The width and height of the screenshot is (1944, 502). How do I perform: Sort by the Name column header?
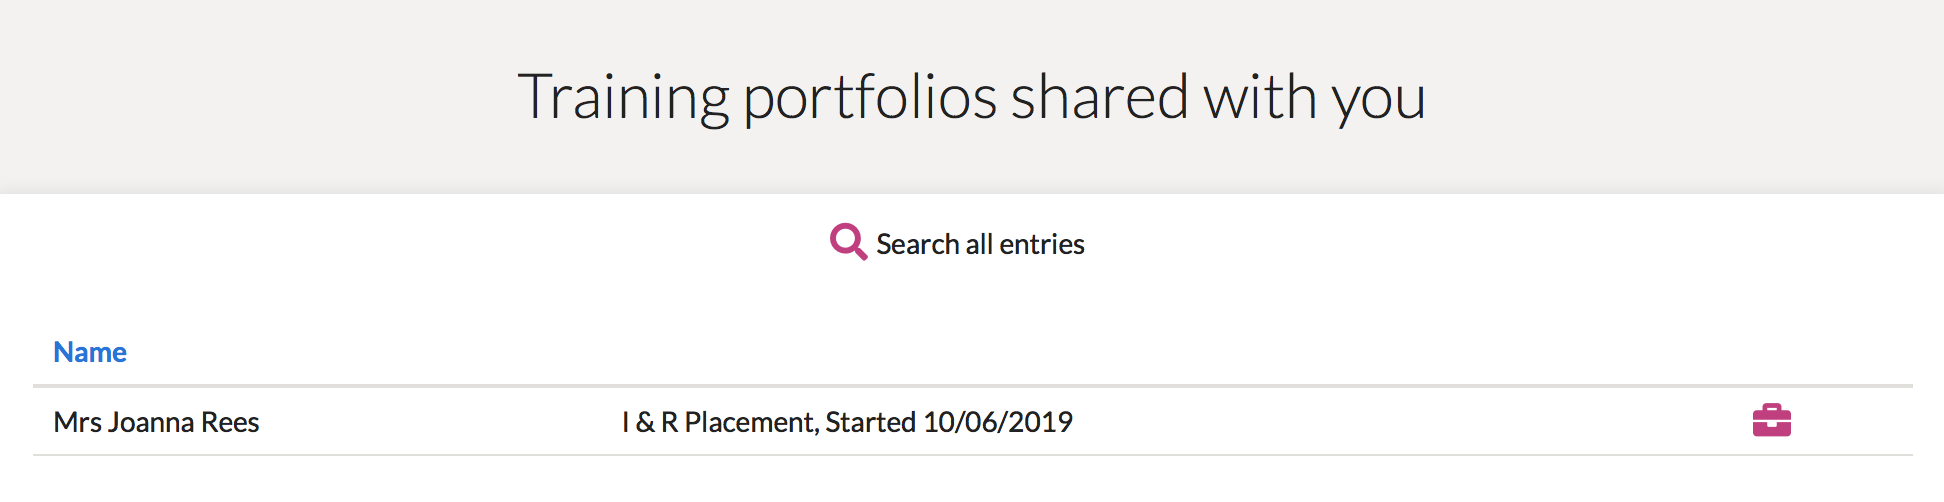(90, 352)
